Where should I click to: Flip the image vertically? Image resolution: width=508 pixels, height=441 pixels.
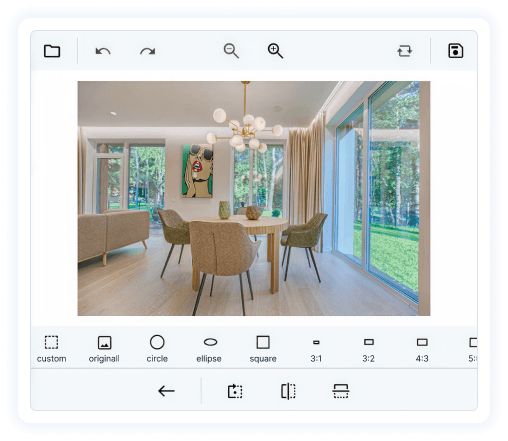click(341, 391)
